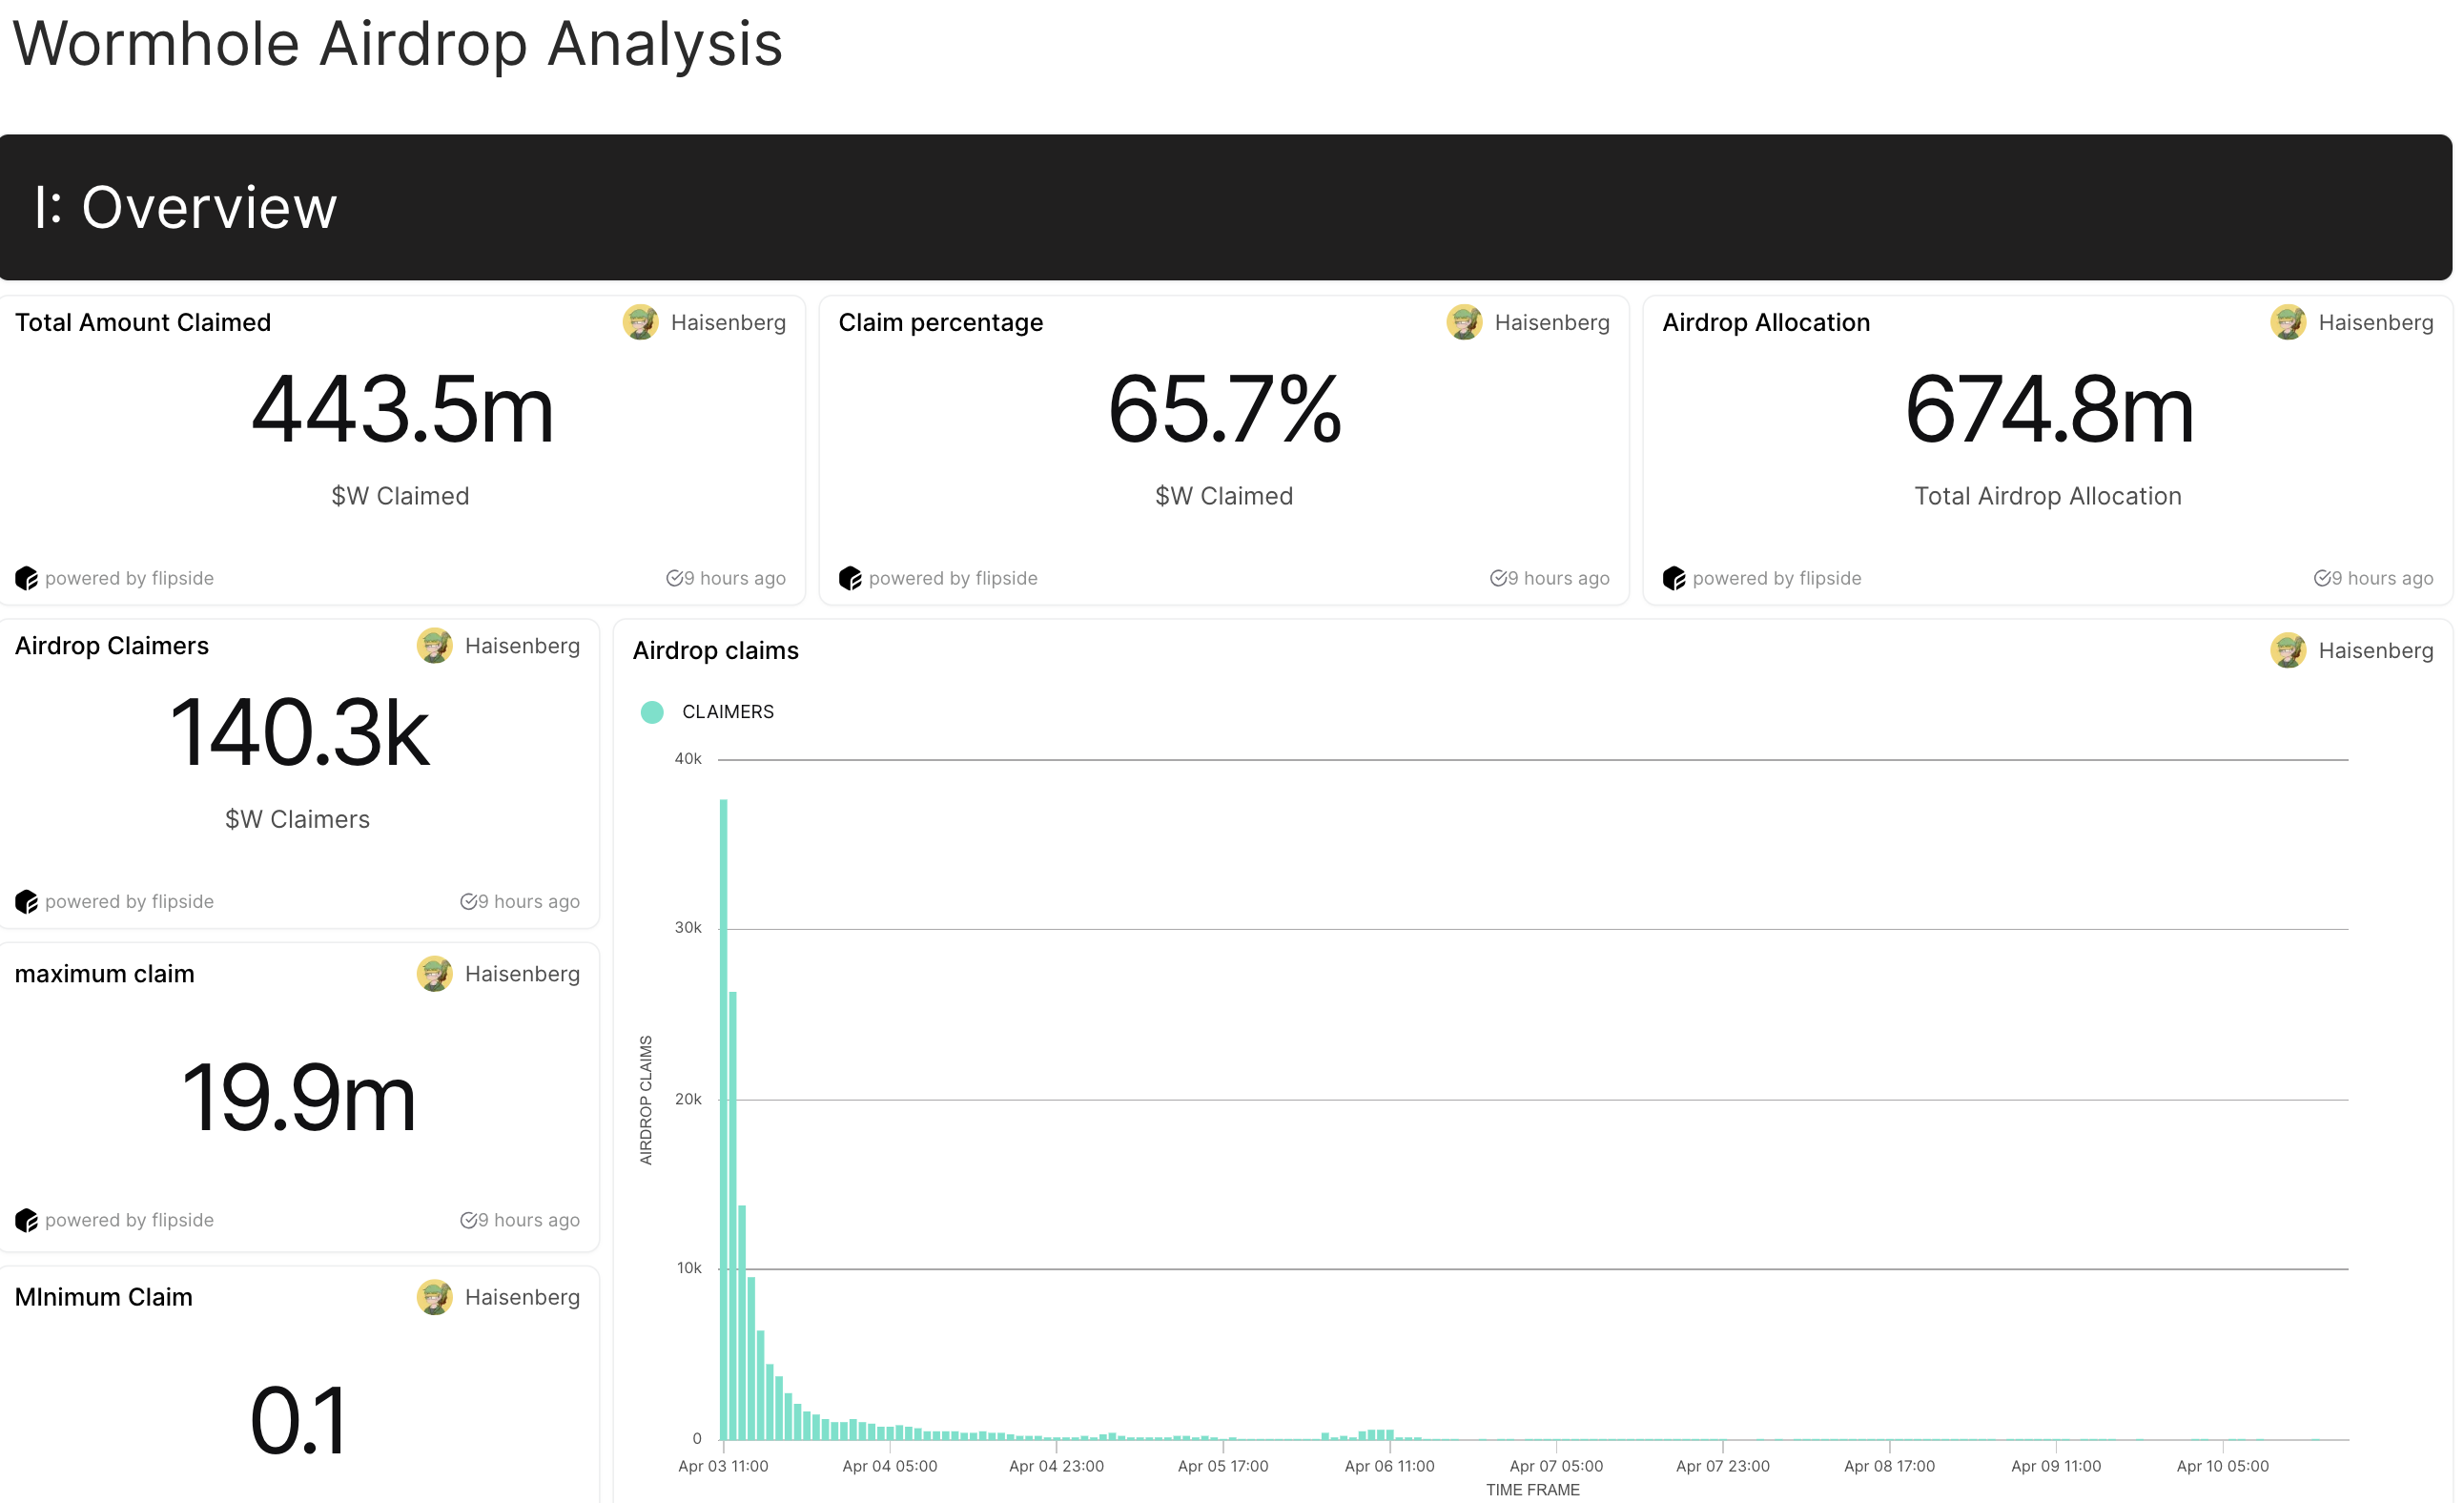Click flipside logo on Airdrop Allocation card
2464x1503 pixels.
click(x=1674, y=578)
